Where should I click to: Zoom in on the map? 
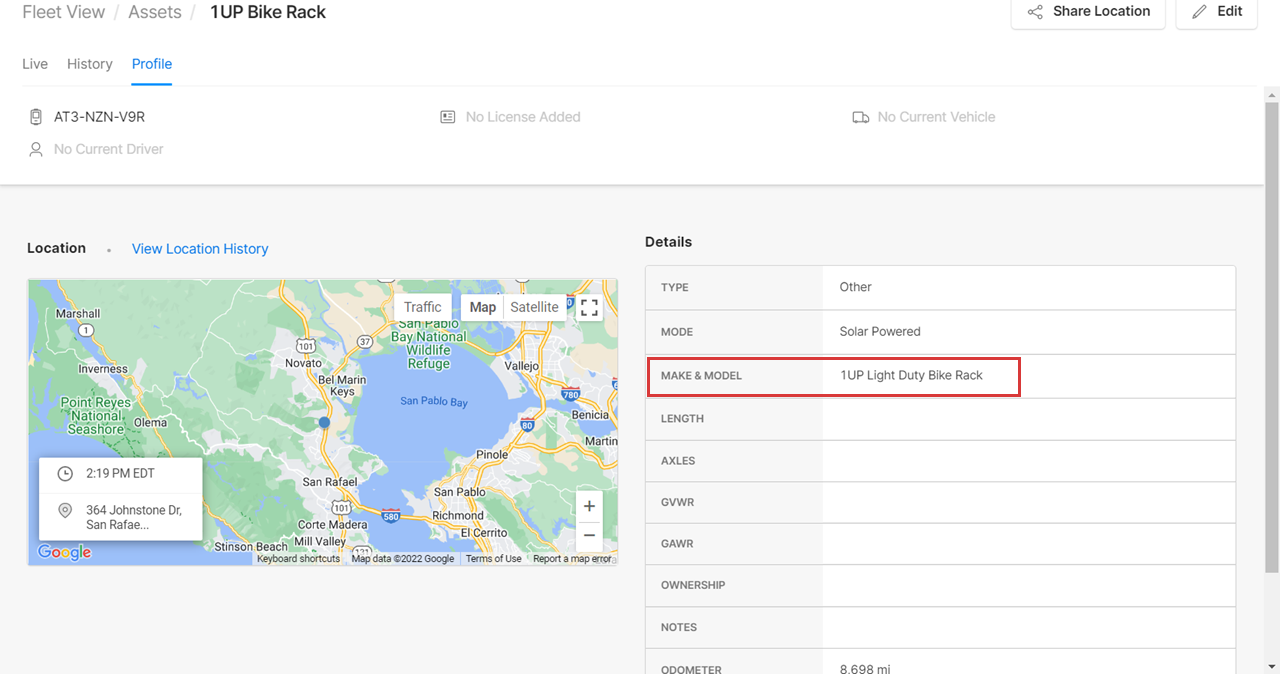[x=589, y=506]
